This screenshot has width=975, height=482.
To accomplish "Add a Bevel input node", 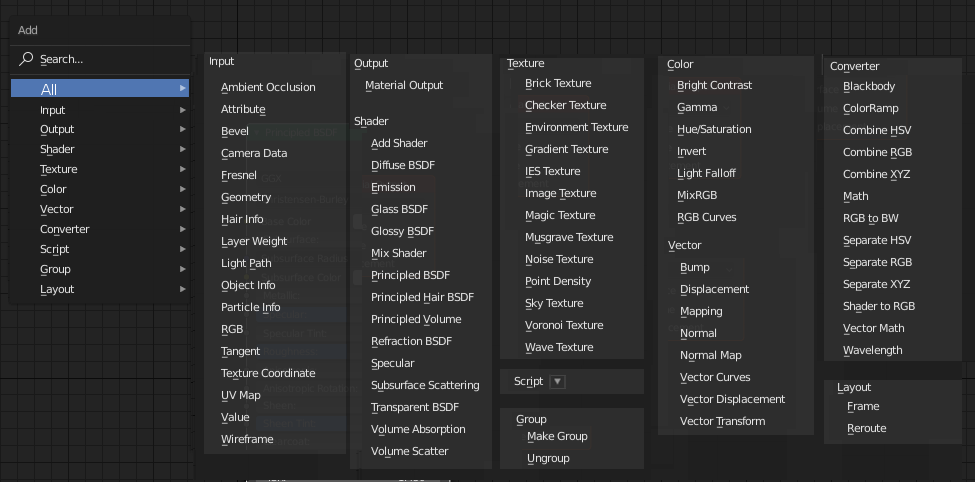I will 234,131.
